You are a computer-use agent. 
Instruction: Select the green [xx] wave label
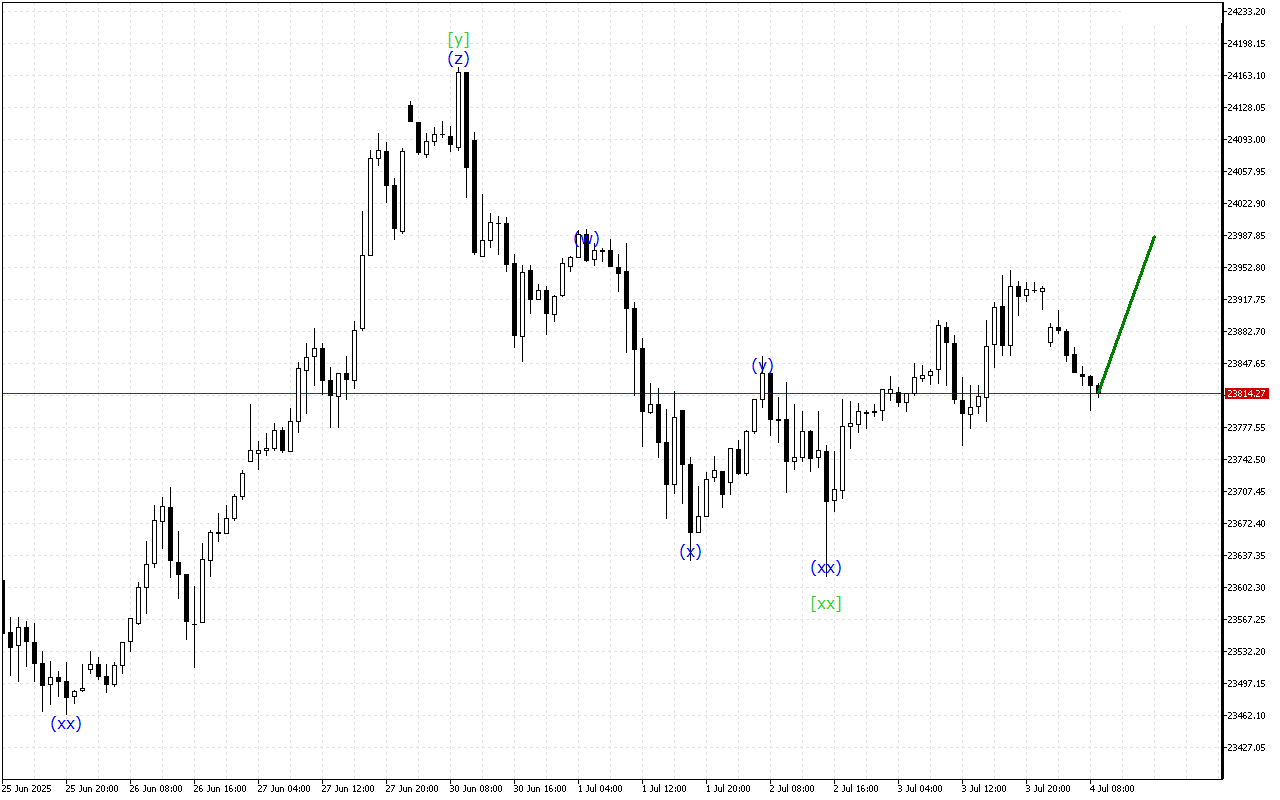tap(825, 603)
